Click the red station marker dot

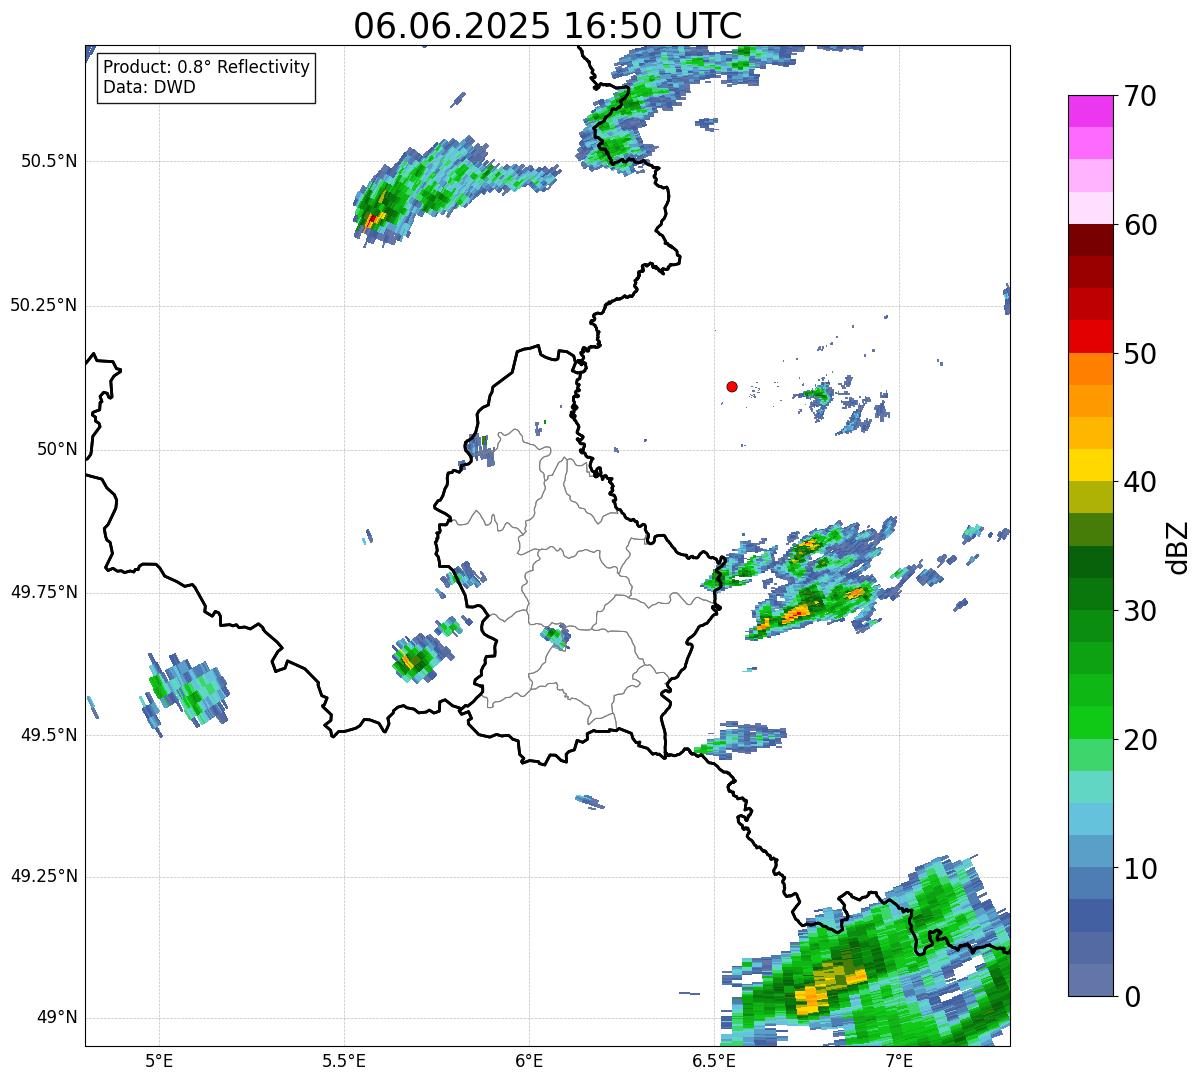732,386
